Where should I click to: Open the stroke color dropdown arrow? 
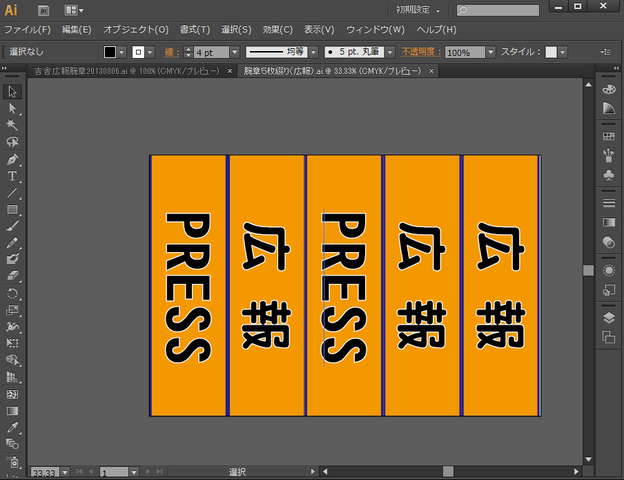[150, 52]
